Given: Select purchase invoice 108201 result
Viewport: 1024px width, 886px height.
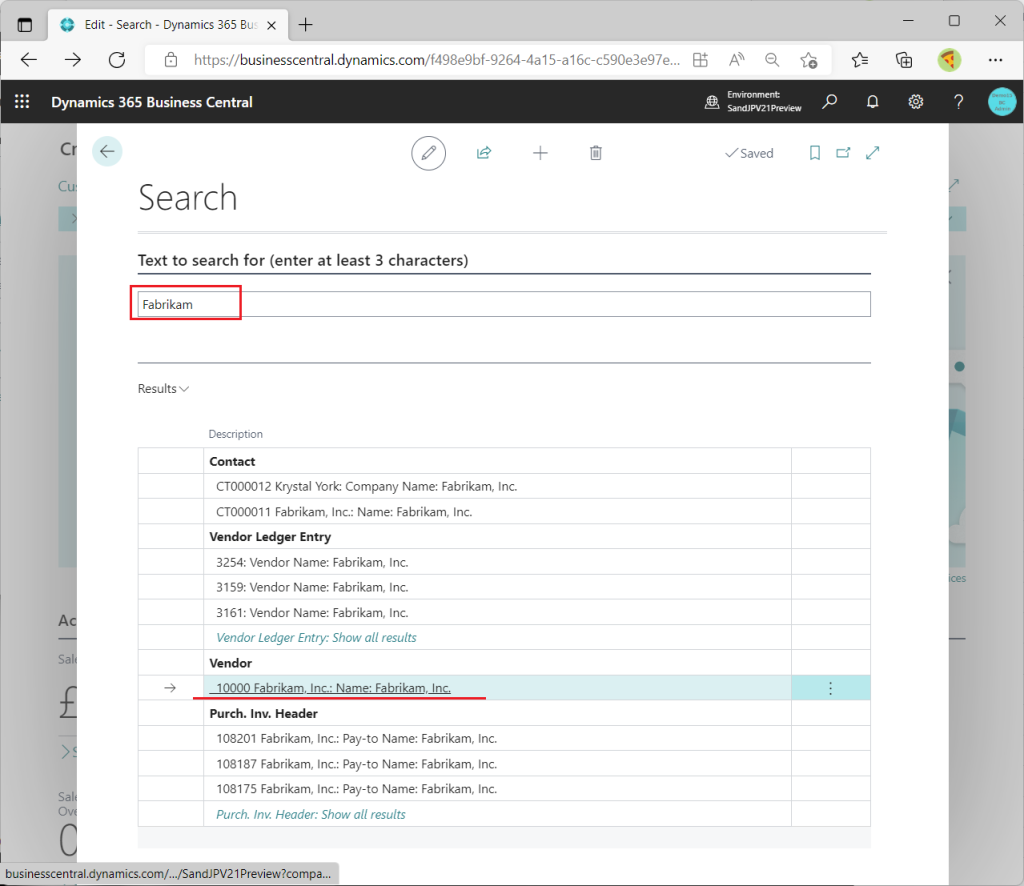Looking at the screenshot, I should point(357,738).
